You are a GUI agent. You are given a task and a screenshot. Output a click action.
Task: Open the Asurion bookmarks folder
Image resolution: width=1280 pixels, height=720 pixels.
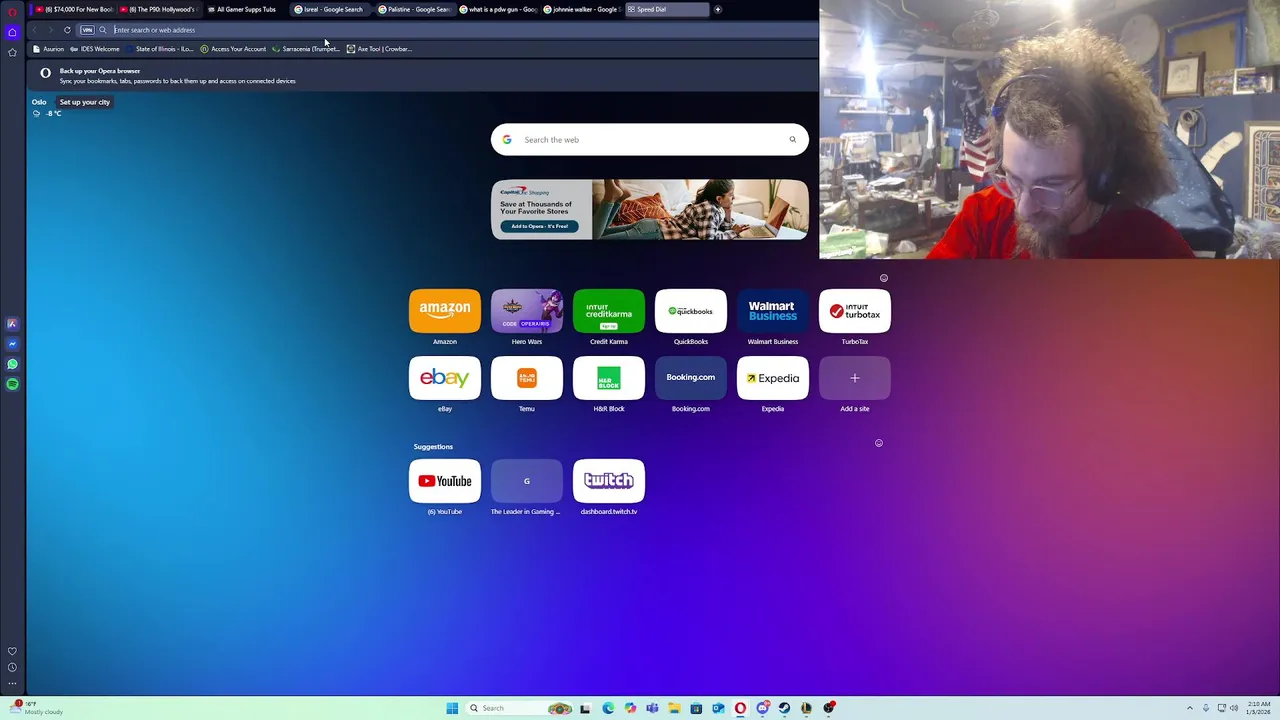point(48,49)
